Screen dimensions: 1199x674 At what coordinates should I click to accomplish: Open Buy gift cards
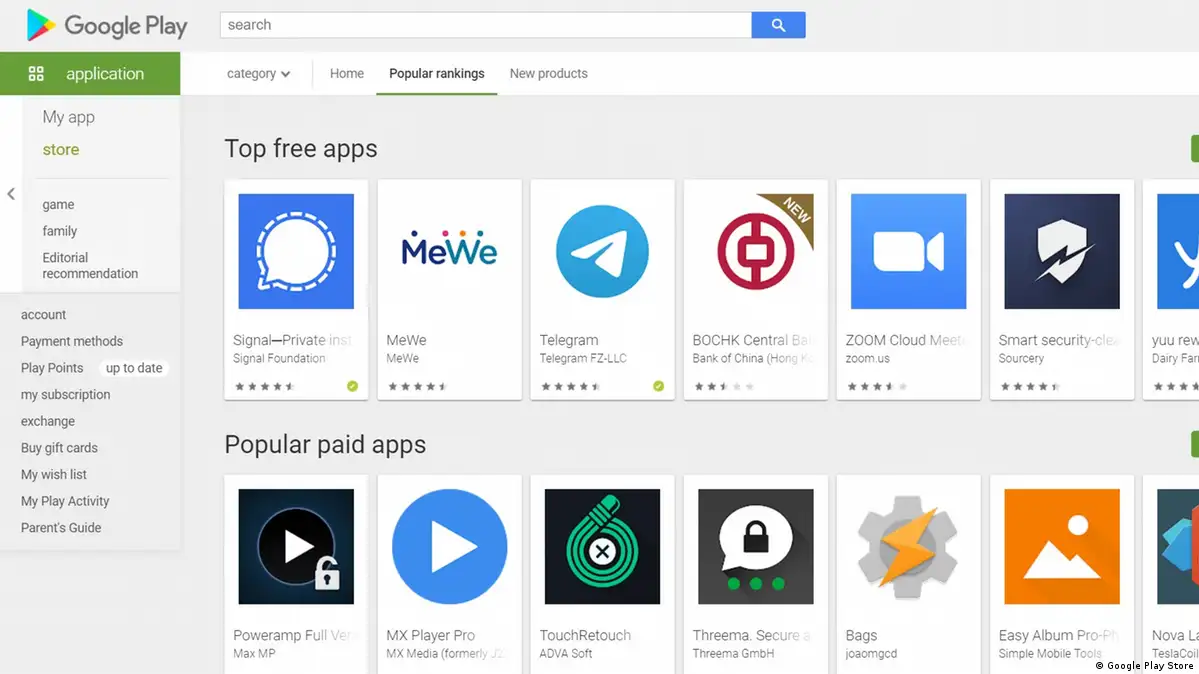point(59,448)
